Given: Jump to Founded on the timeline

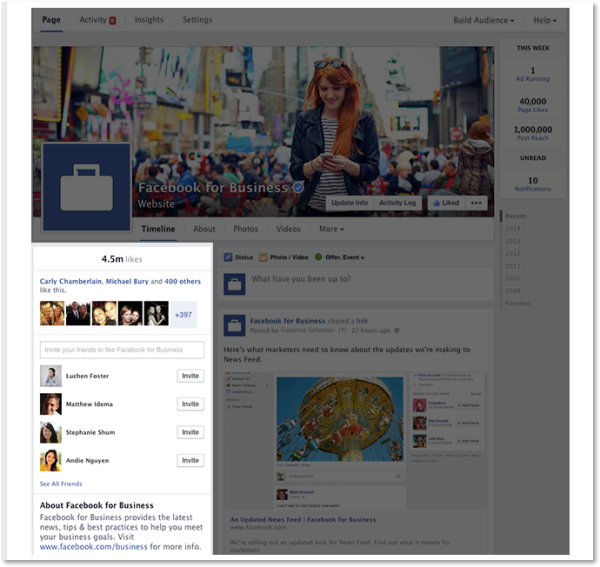Looking at the screenshot, I should 518,303.
